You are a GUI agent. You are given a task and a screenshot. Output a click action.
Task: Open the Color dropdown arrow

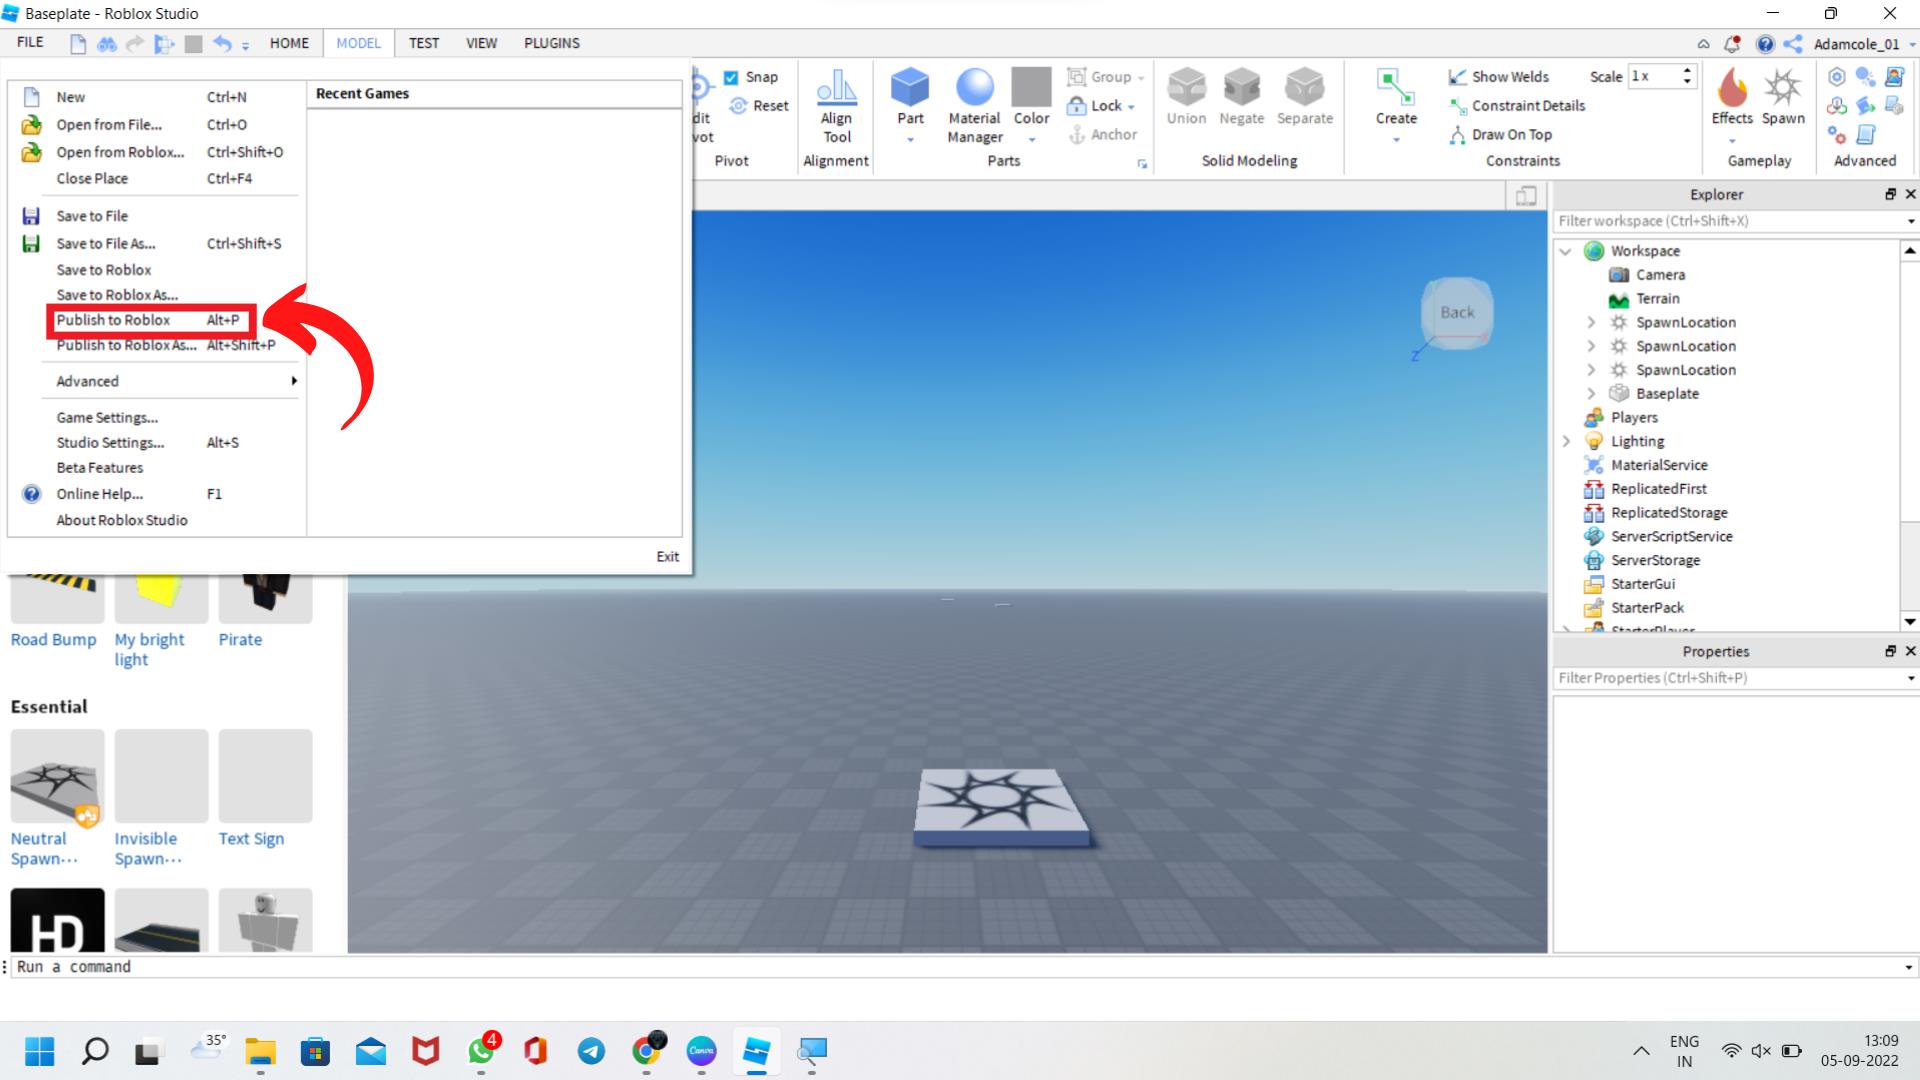(1031, 140)
